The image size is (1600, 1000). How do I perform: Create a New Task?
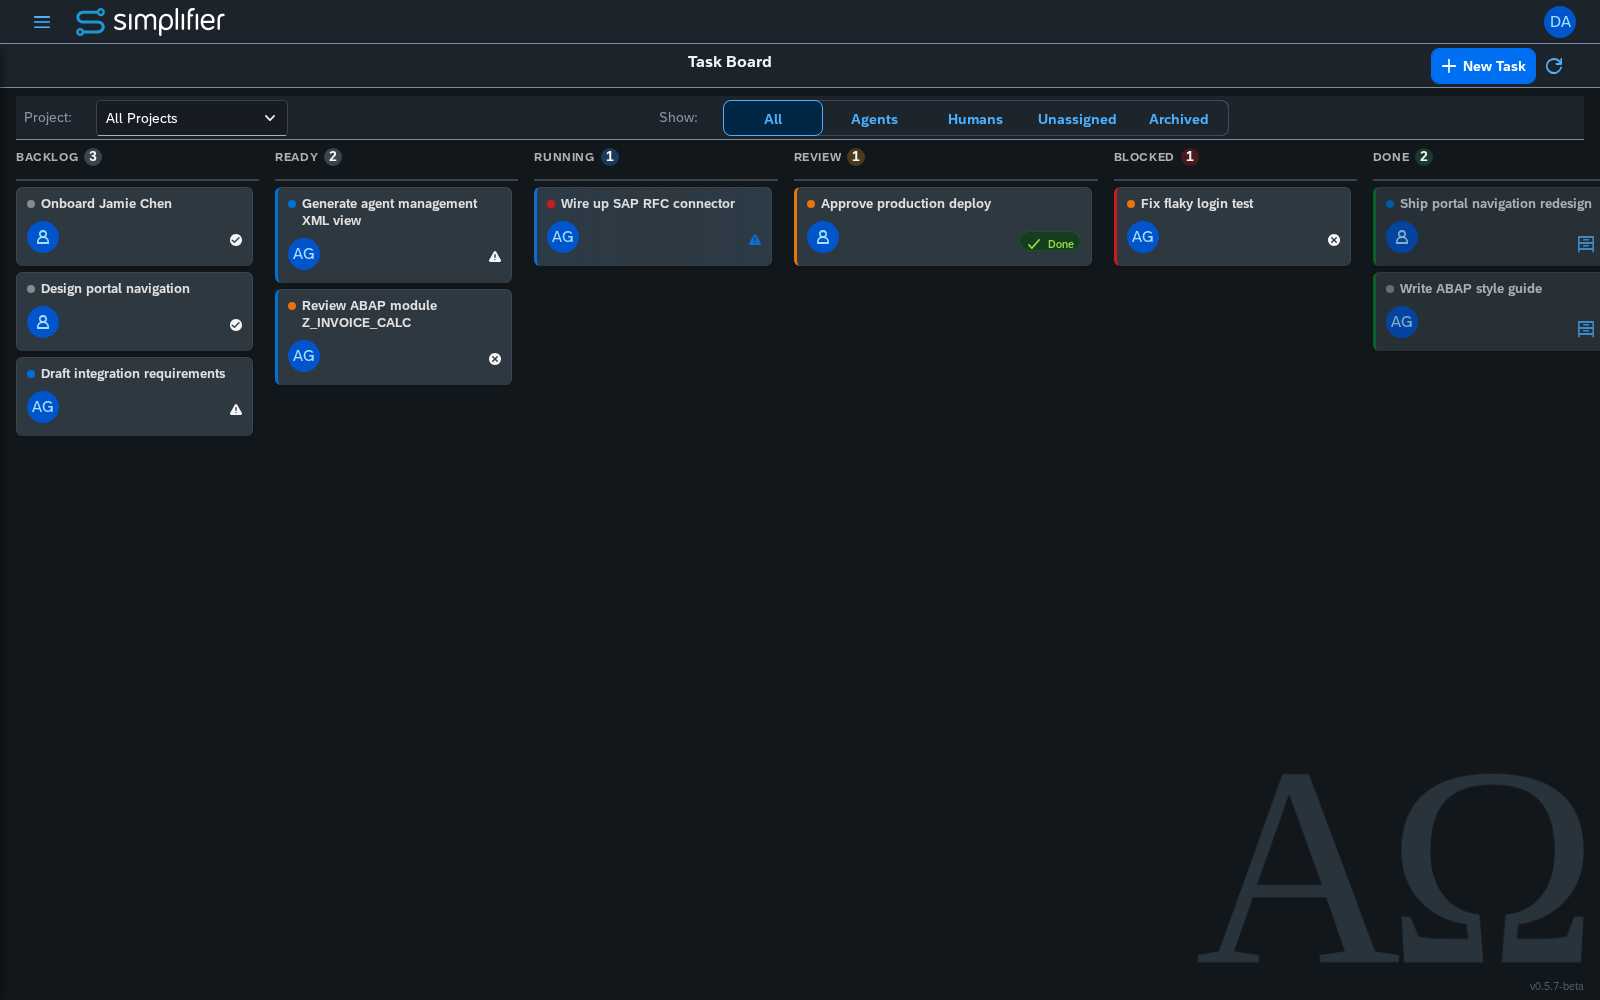(x=1483, y=66)
